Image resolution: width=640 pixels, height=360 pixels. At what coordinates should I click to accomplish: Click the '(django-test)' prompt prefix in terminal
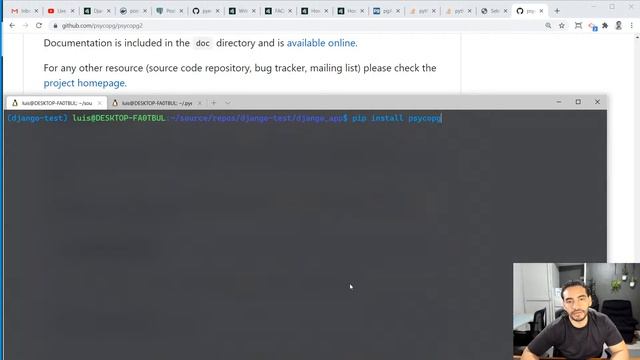coord(38,118)
